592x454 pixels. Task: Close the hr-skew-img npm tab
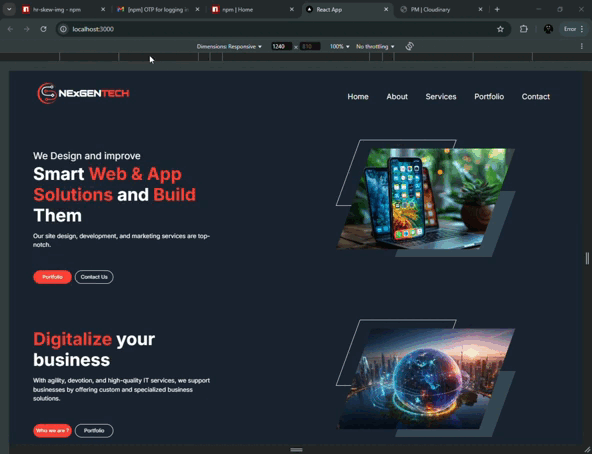click(x=103, y=9)
